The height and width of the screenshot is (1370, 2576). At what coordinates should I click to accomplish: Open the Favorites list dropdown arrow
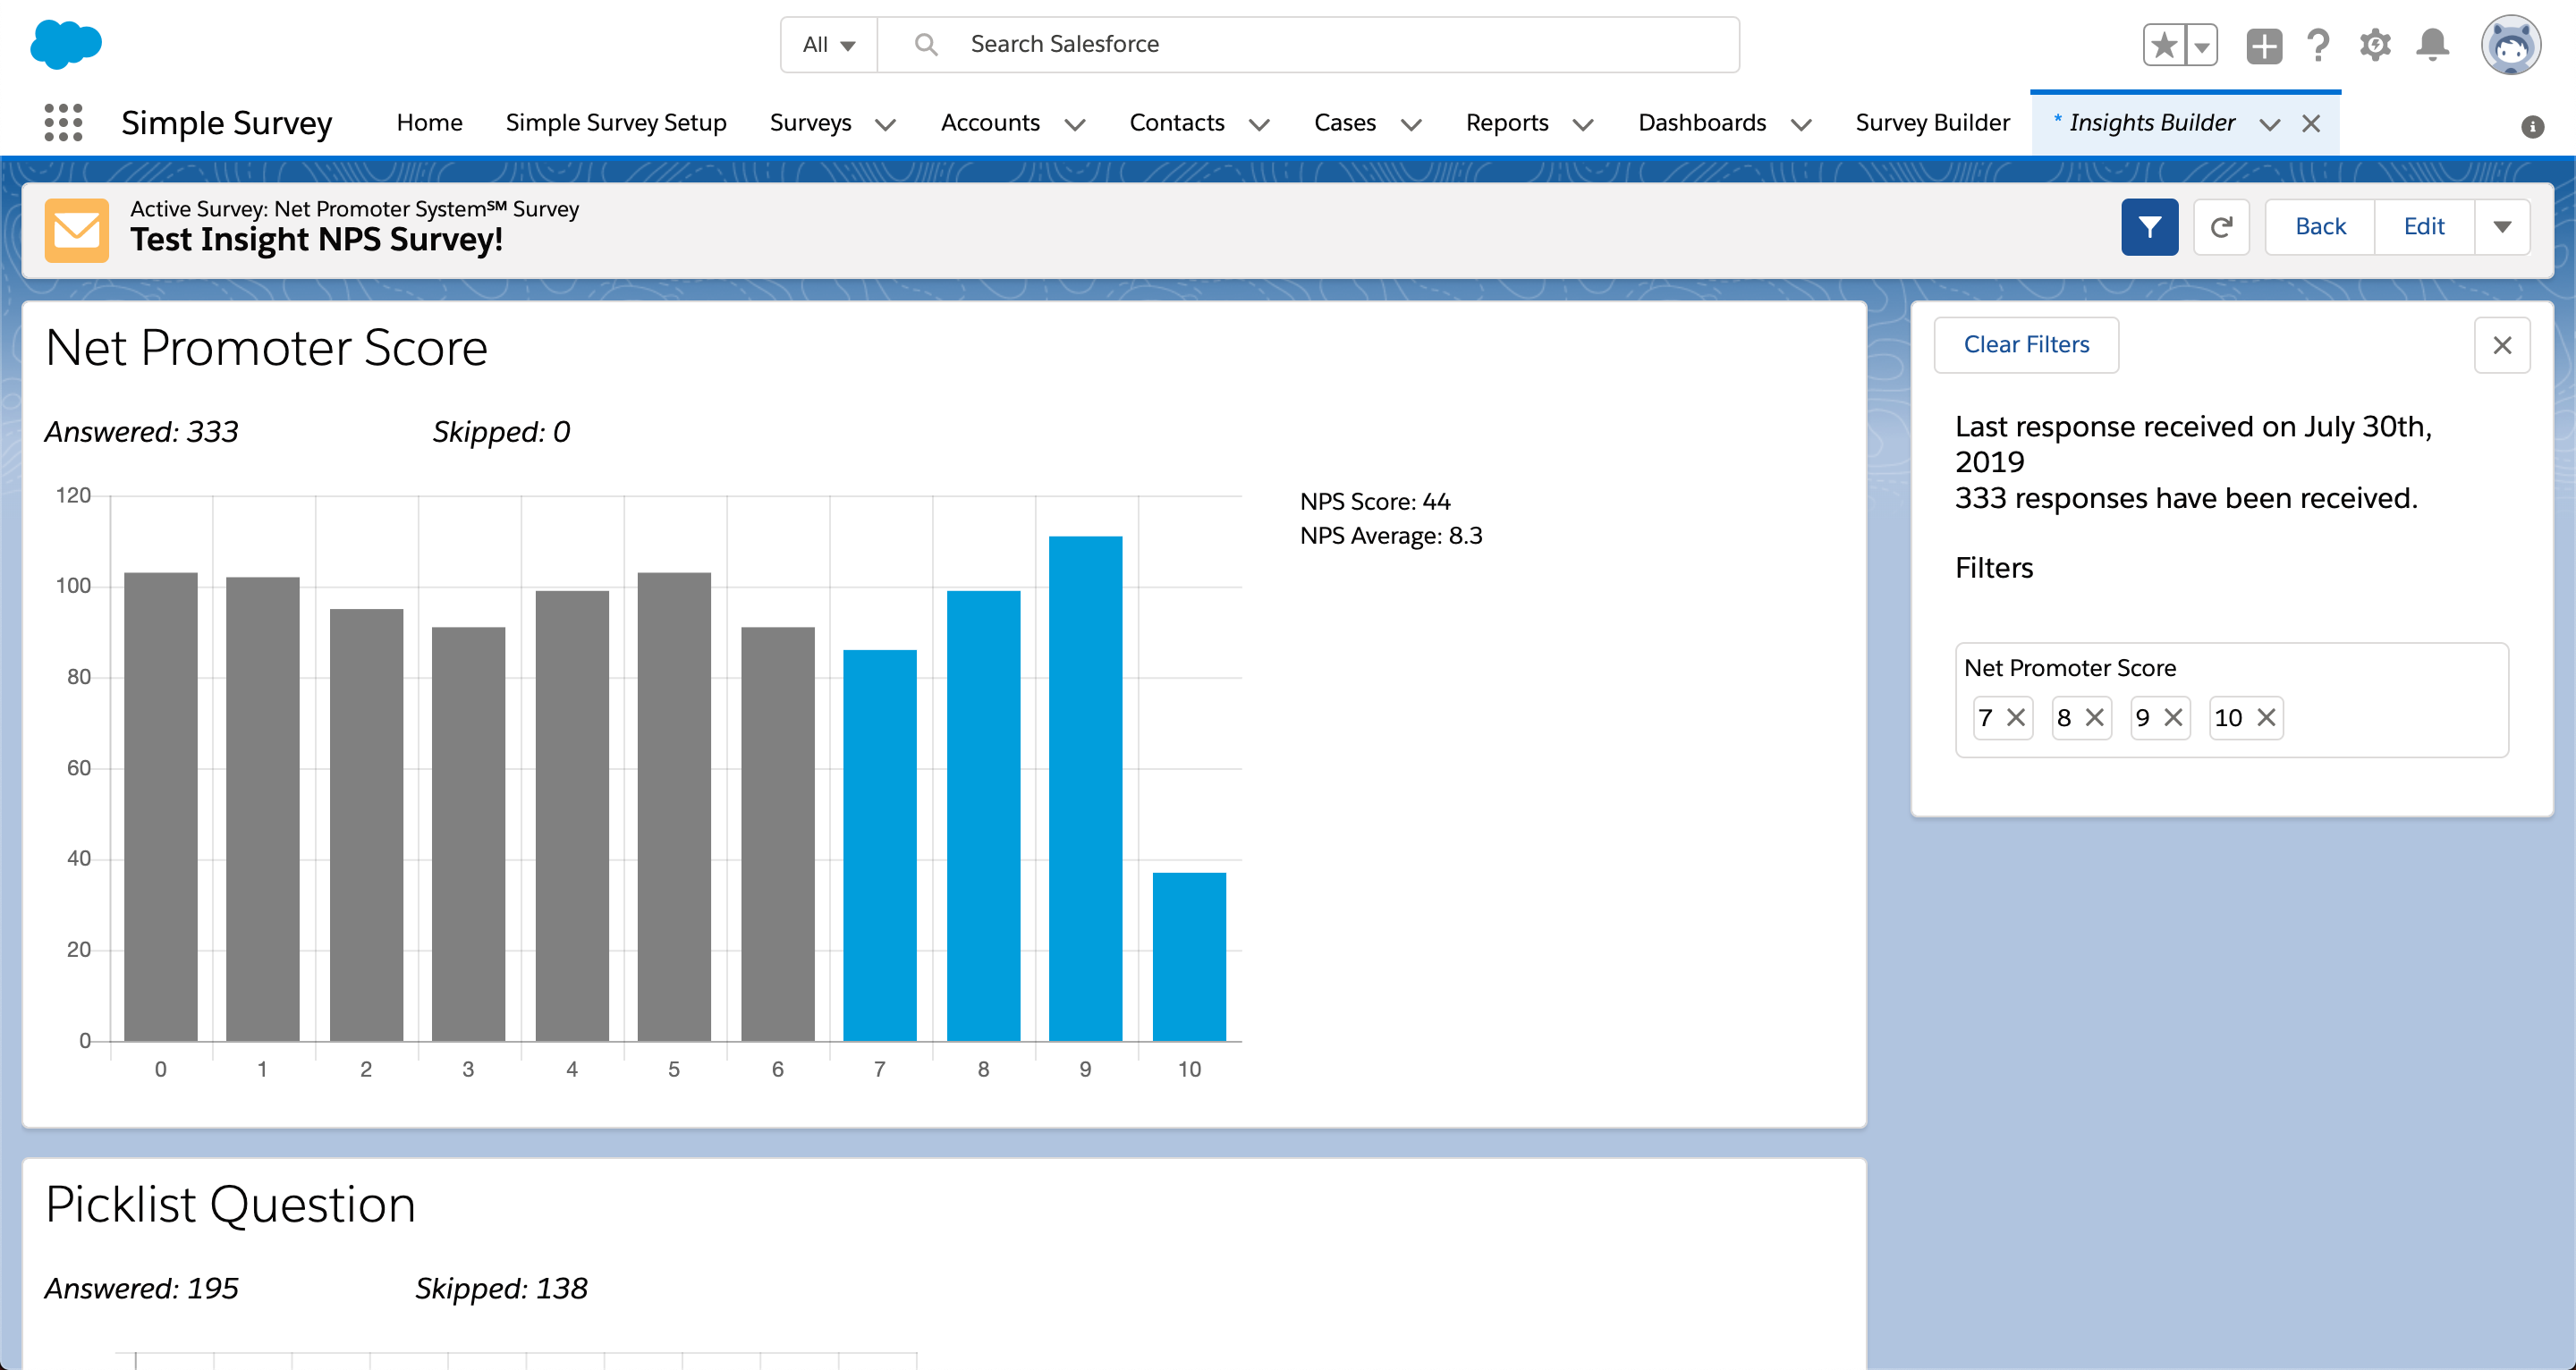point(2201,45)
